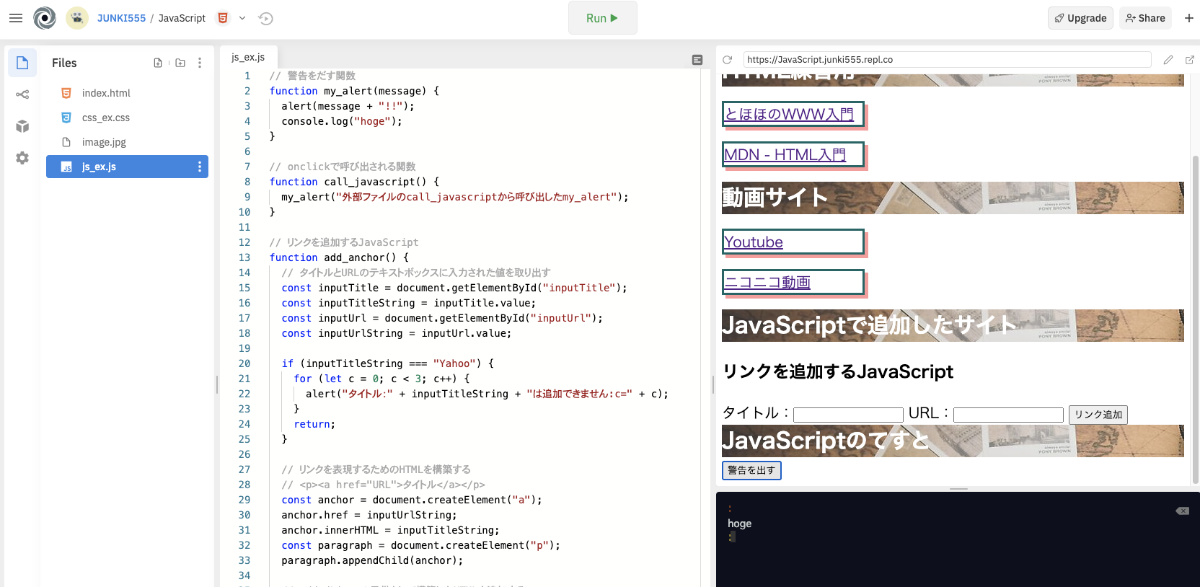Click the Add file icon
This screenshot has width=1200, height=587.
pos(158,63)
